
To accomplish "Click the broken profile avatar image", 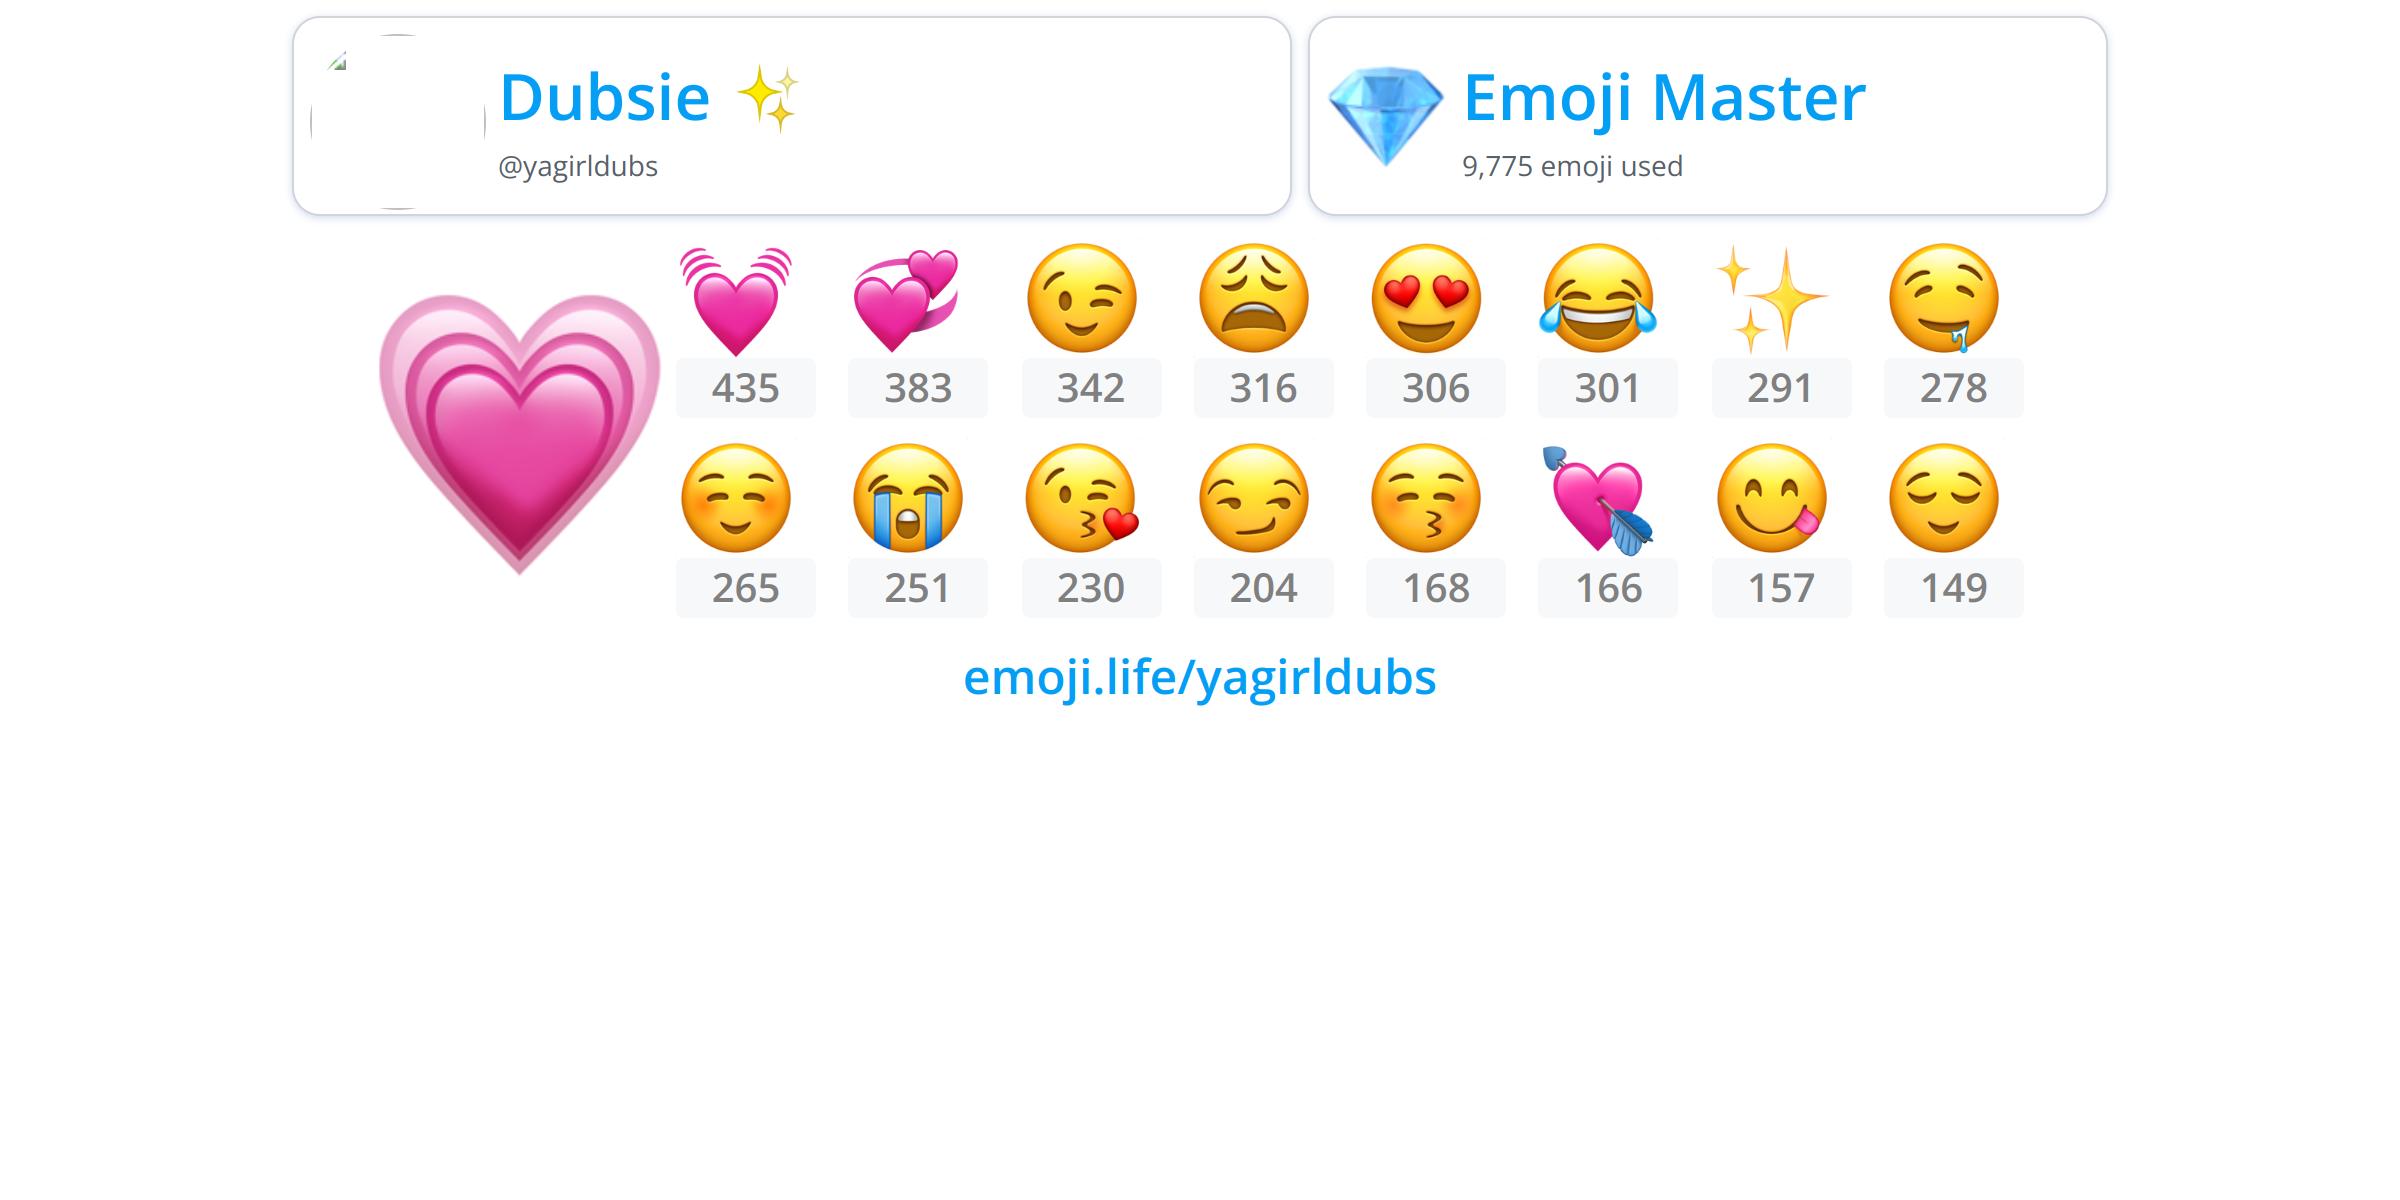I will point(398,122).
